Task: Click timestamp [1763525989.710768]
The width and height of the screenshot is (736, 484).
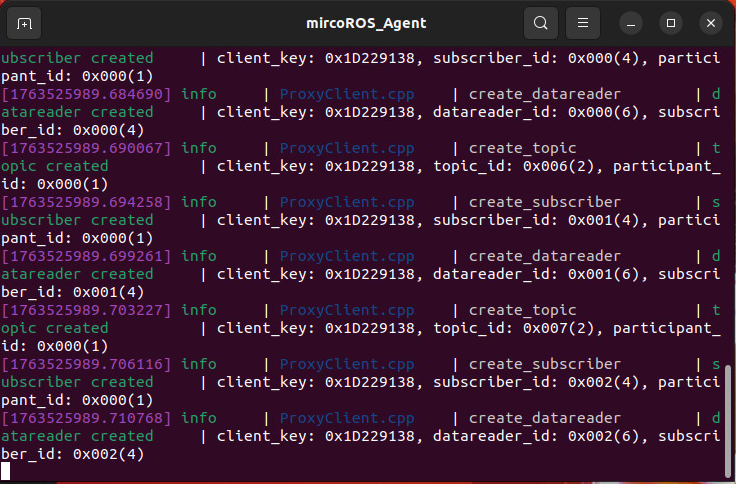Action: point(86,418)
